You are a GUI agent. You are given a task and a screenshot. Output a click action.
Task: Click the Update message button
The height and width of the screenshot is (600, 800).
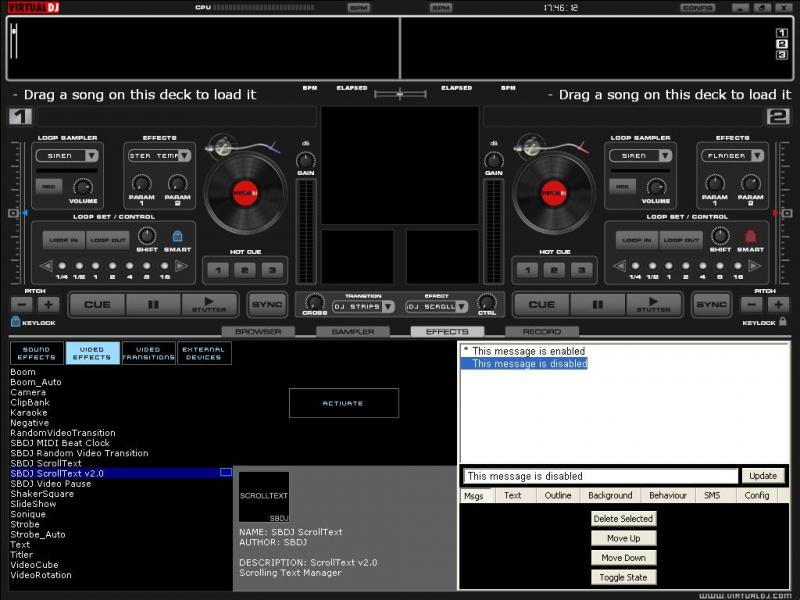(763, 476)
